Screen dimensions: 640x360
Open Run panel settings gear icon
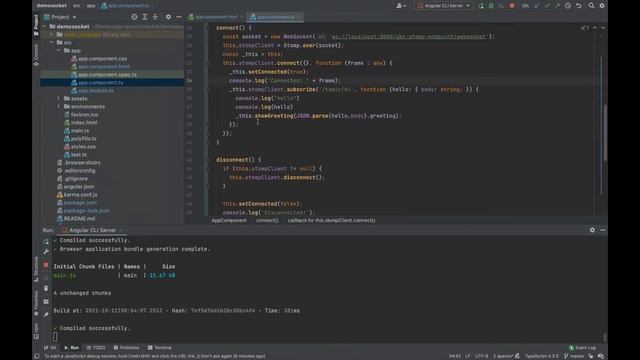point(592,230)
